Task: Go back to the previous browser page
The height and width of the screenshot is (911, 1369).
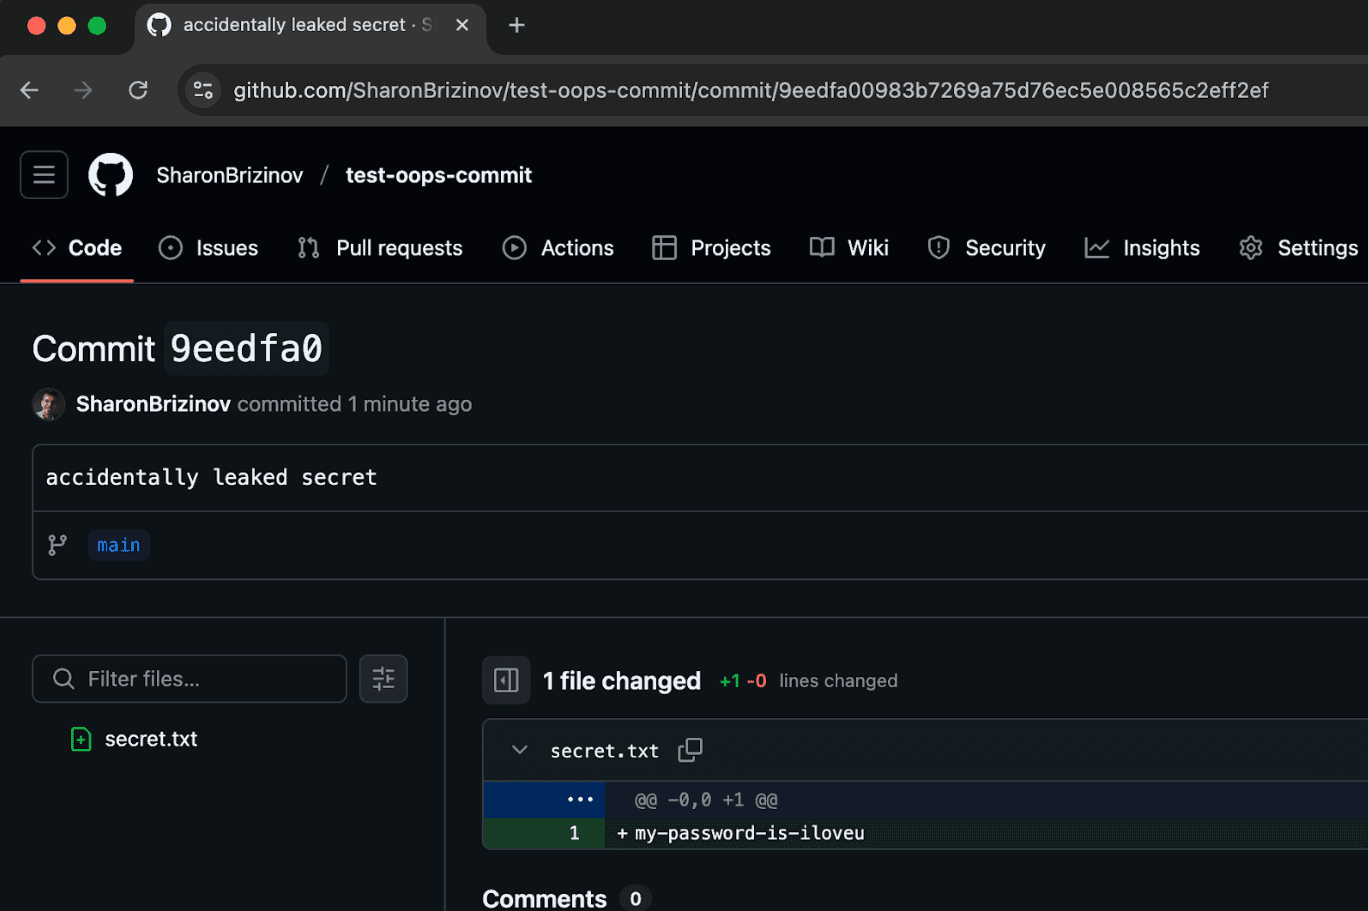Action: (x=30, y=90)
